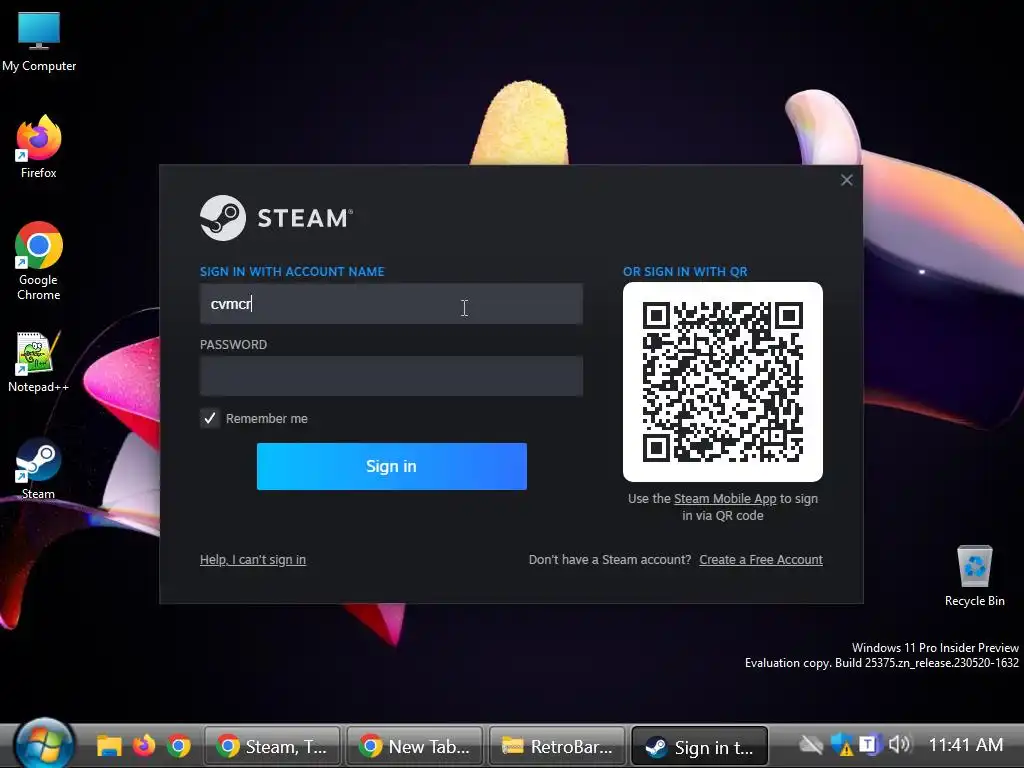
Task: Select the "Sign in t..." Steam taskbar button
Action: [x=699, y=746]
